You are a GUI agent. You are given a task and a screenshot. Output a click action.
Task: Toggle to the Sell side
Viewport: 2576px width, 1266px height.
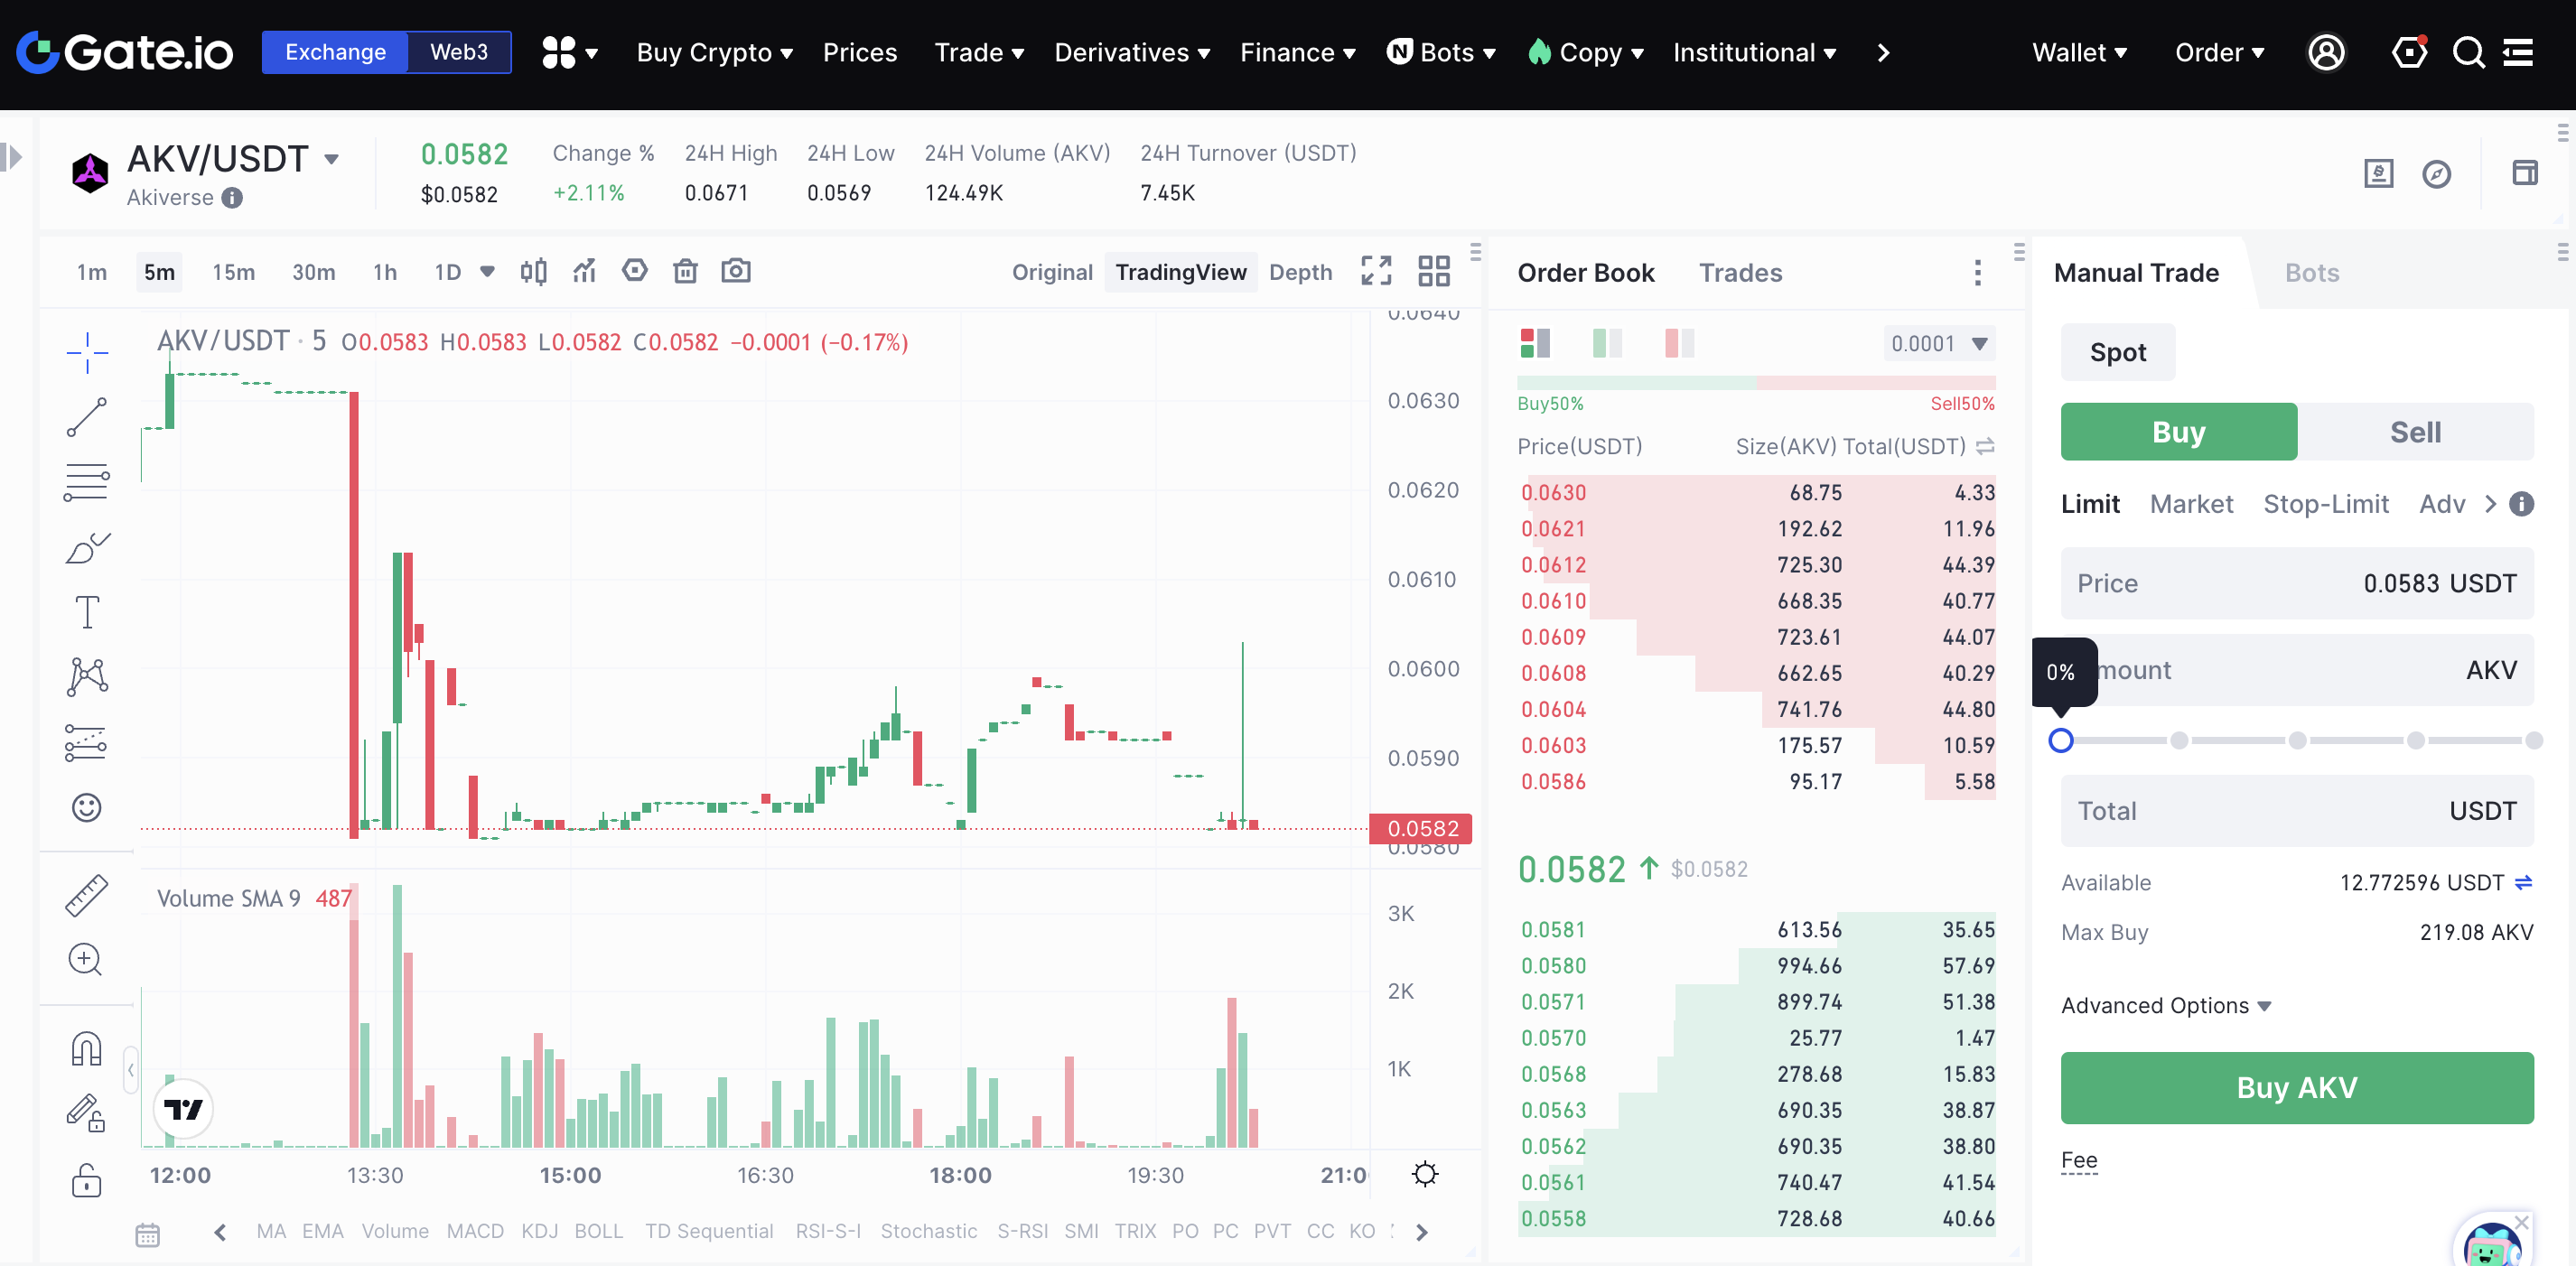pyautogui.click(x=2415, y=432)
